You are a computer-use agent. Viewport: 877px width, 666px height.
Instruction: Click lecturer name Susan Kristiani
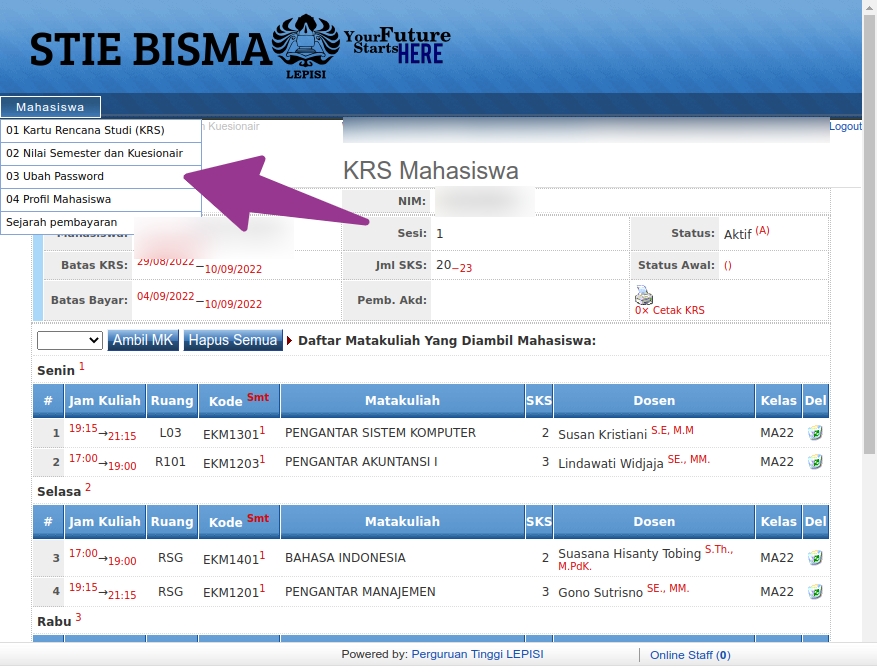click(x=602, y=434)
